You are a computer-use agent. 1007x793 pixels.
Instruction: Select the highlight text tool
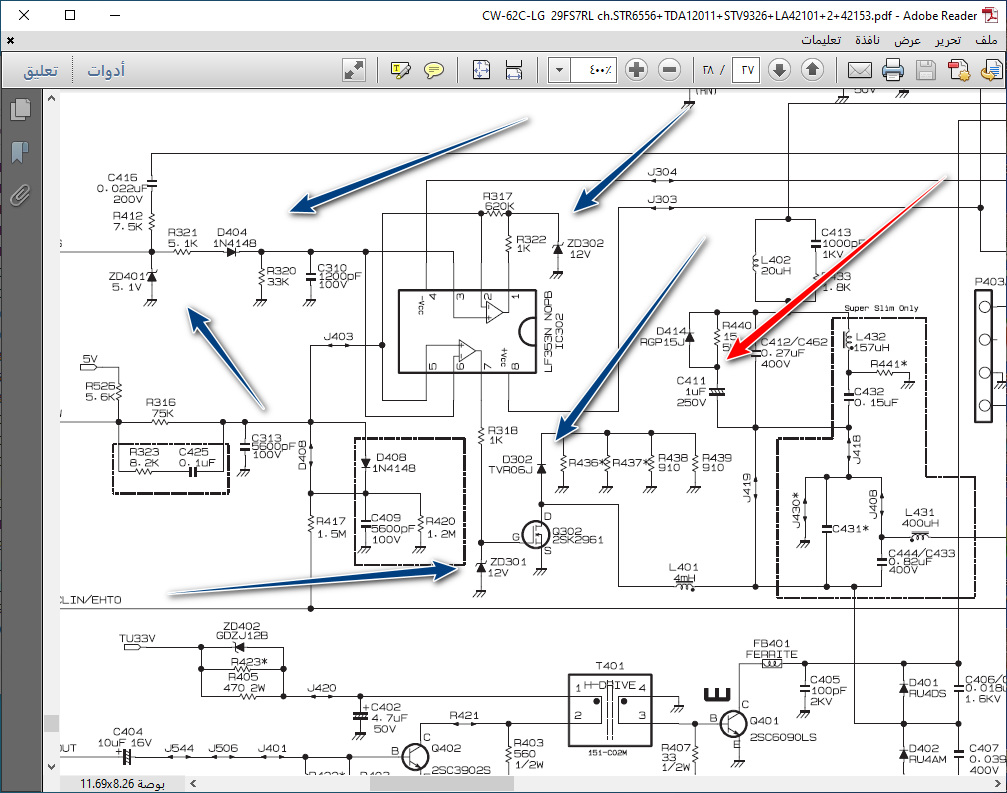401,69
